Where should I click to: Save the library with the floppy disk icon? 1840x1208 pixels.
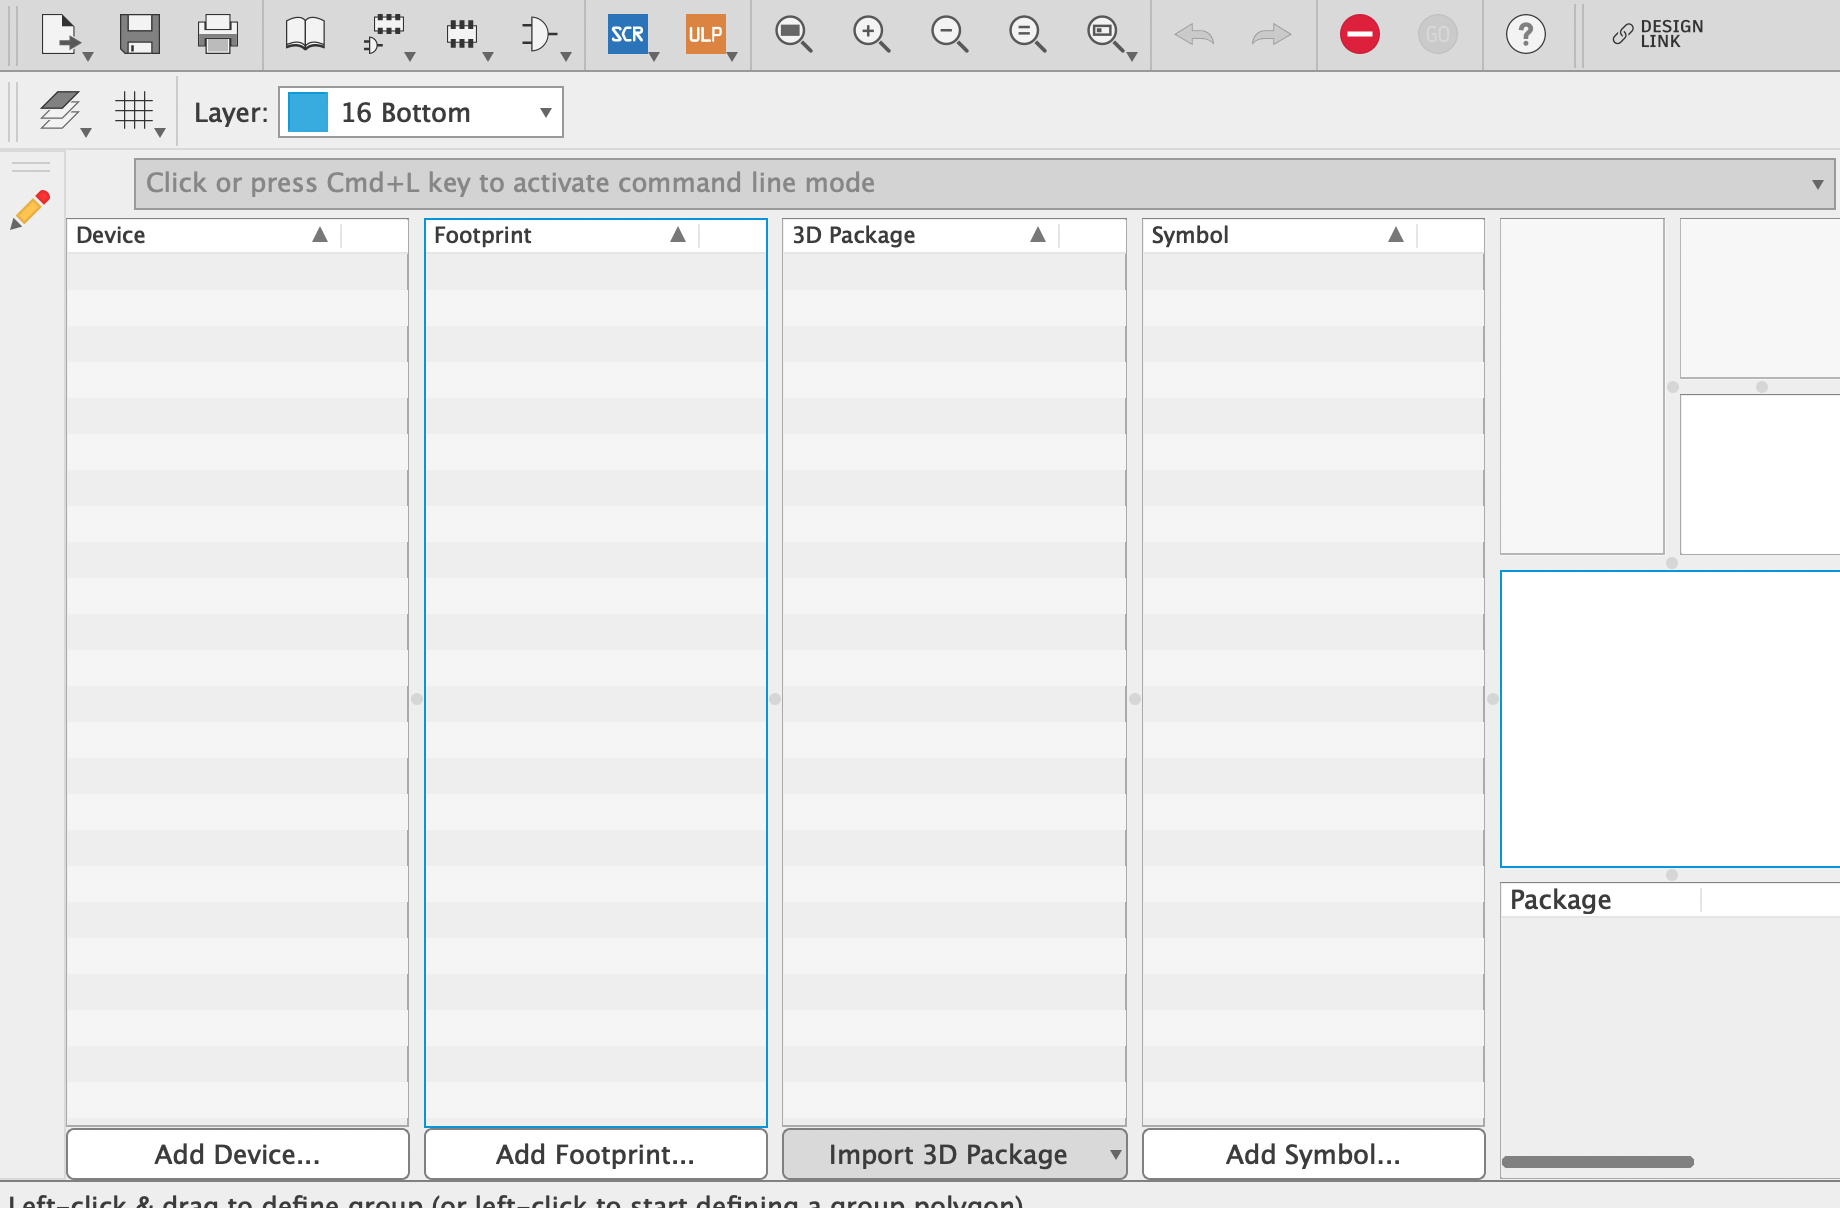140,34
